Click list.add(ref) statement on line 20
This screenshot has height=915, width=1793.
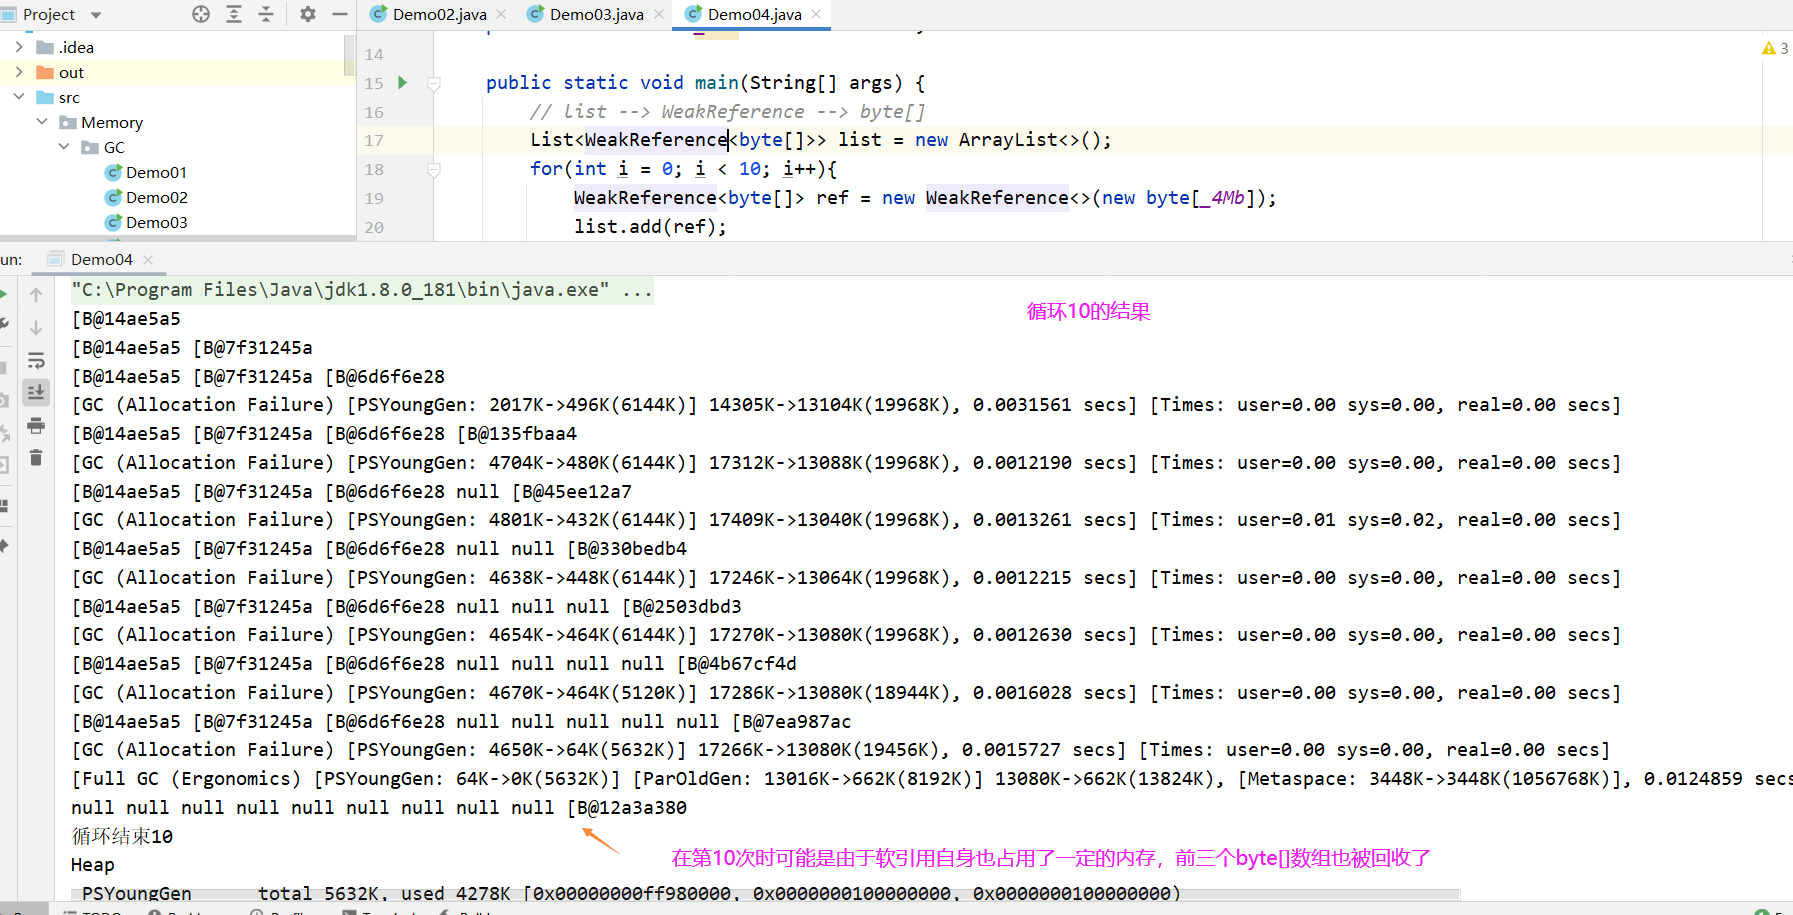pos(650,227)
